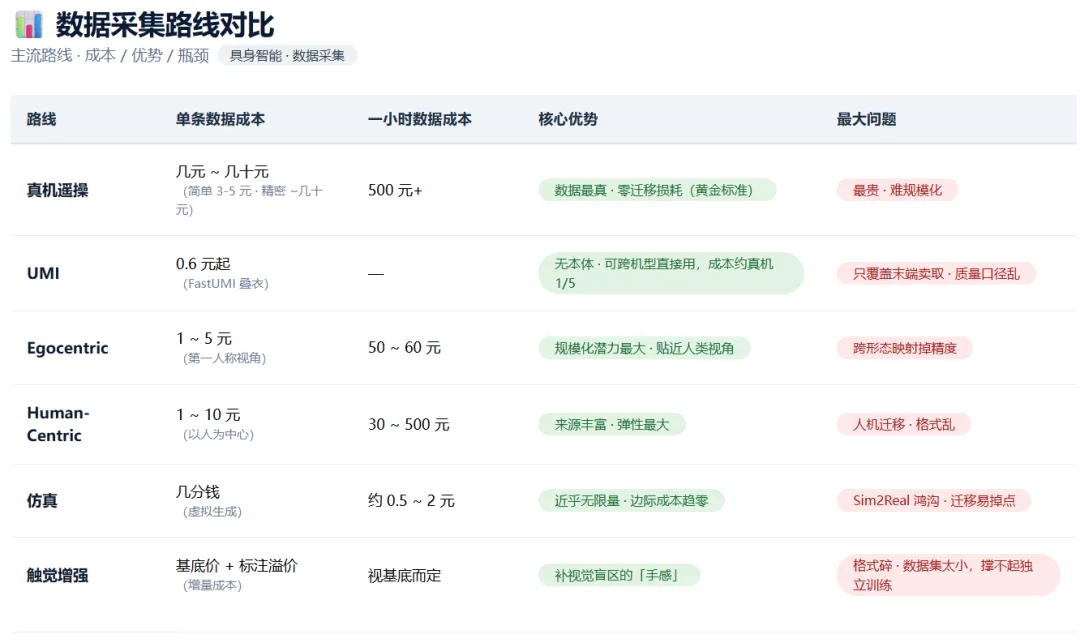This screenshot has width=1080, height=643.
Task: Click the 核心优势 column header
Action: click(x=568, y=119)
